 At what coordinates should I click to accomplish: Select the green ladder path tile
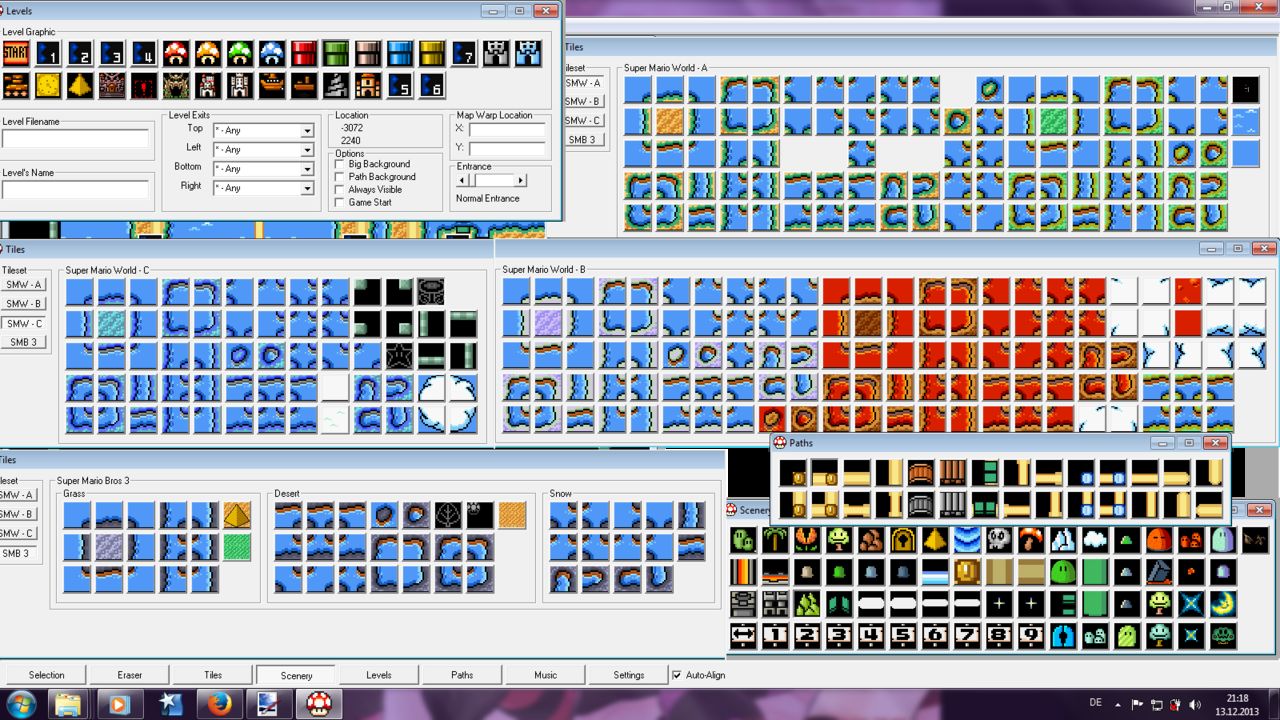(985, 473)
